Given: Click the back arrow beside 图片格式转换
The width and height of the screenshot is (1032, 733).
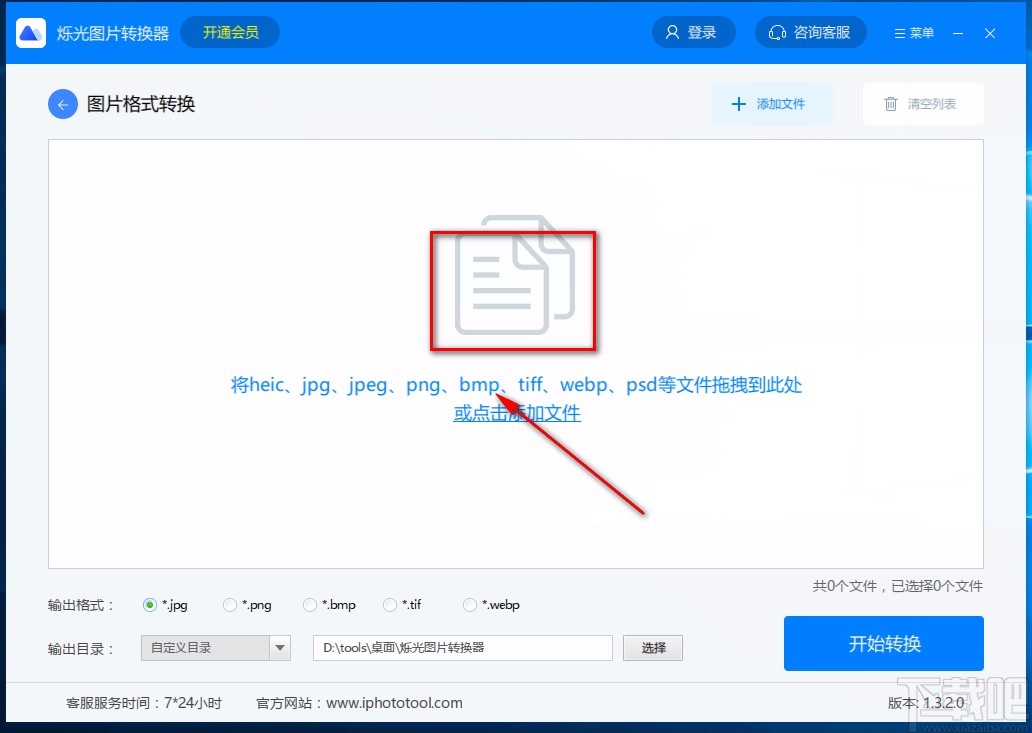Looking at the screenshot, I should tap(62, 104).
